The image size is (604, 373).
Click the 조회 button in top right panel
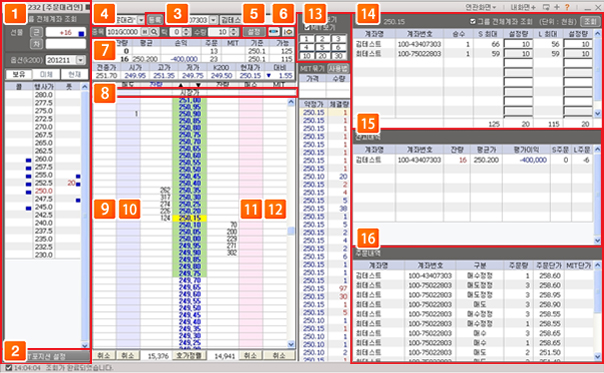tap(591, 22)
